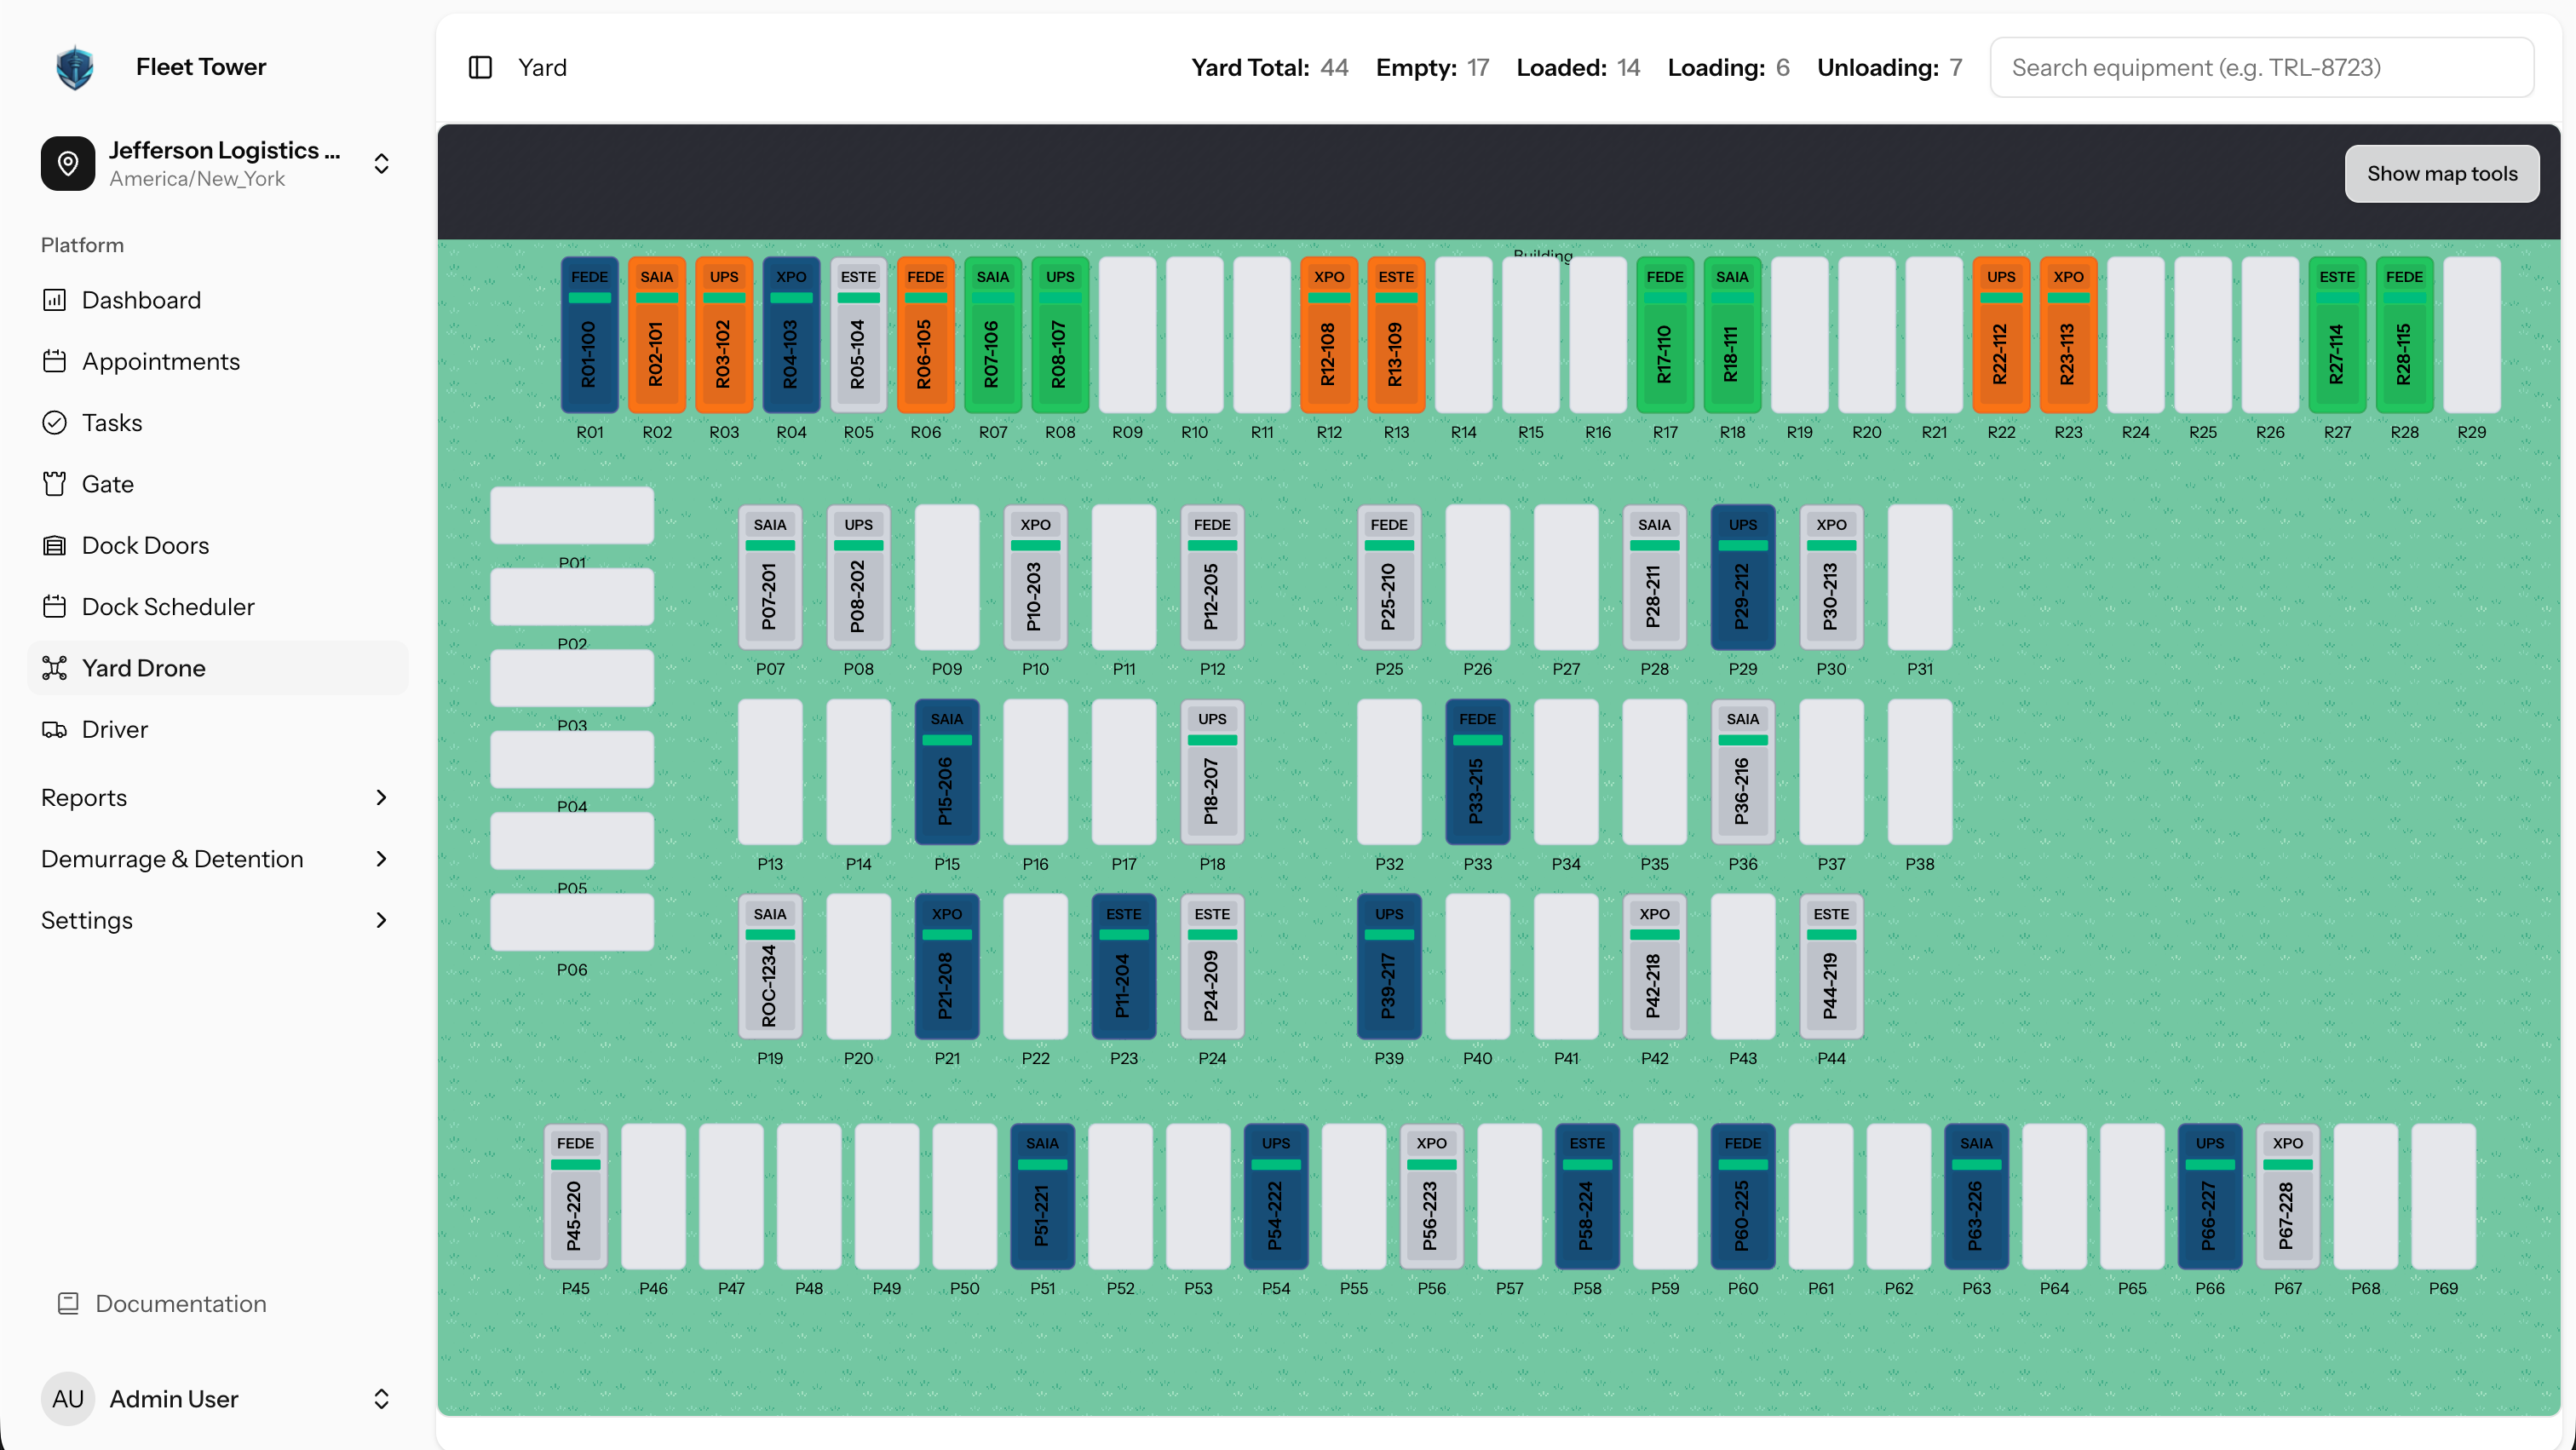Select the Appointments calendar icon
2576x1450 pixels.
pos(55,361)
